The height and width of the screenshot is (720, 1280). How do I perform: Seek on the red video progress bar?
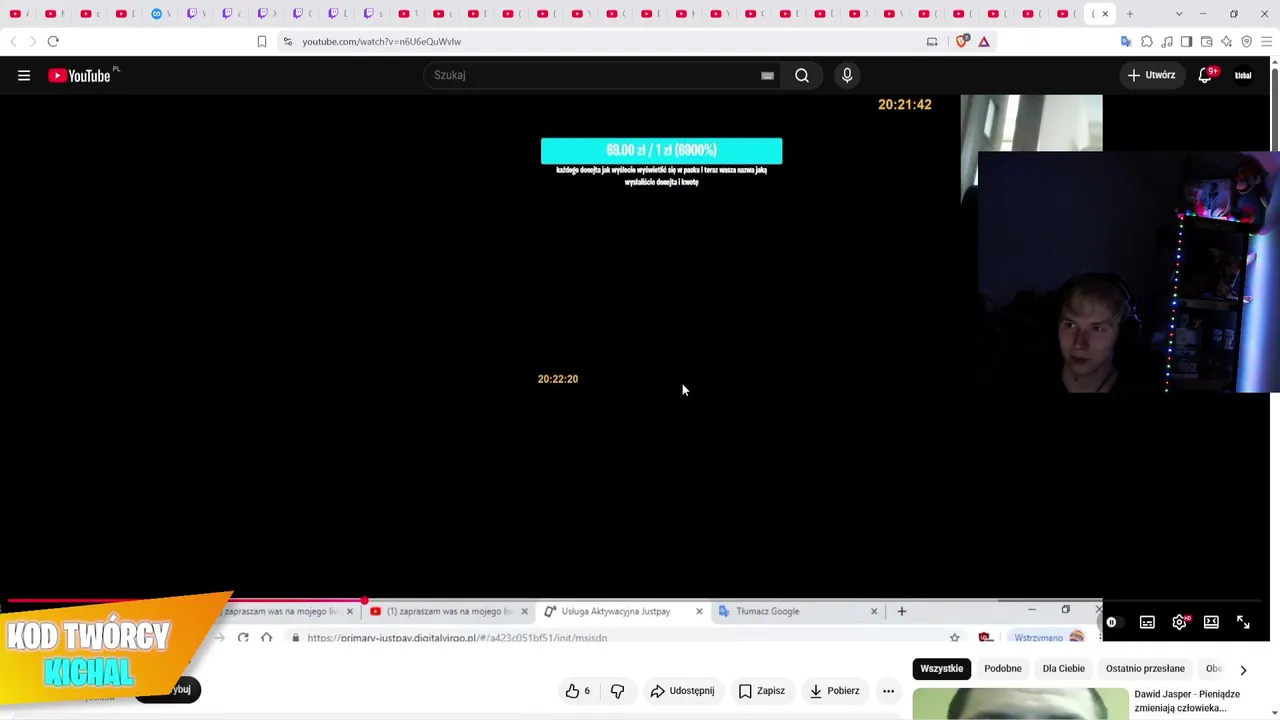[635, 601]
